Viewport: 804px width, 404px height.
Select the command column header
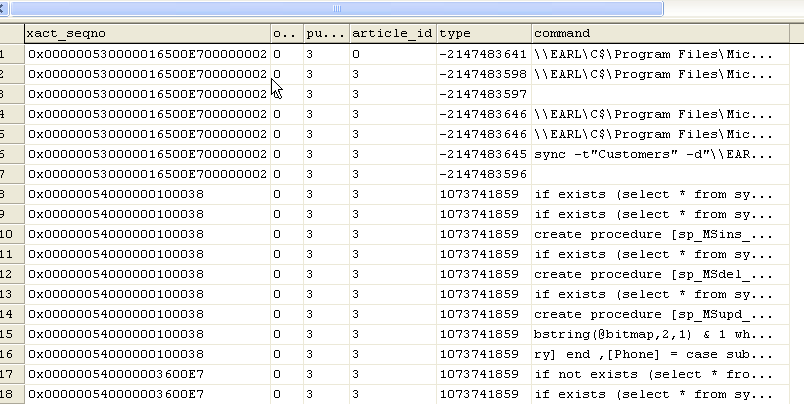660,33
